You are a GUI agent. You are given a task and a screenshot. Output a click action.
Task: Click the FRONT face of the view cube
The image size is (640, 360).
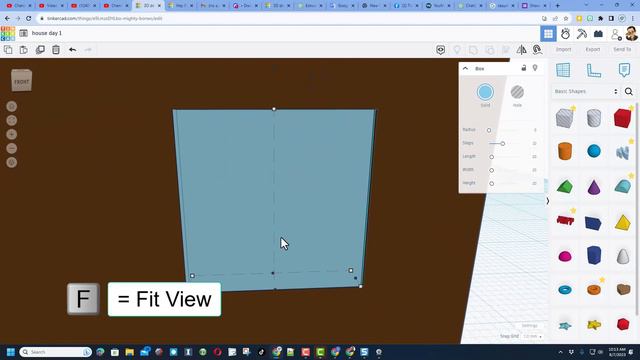point(22,82)
